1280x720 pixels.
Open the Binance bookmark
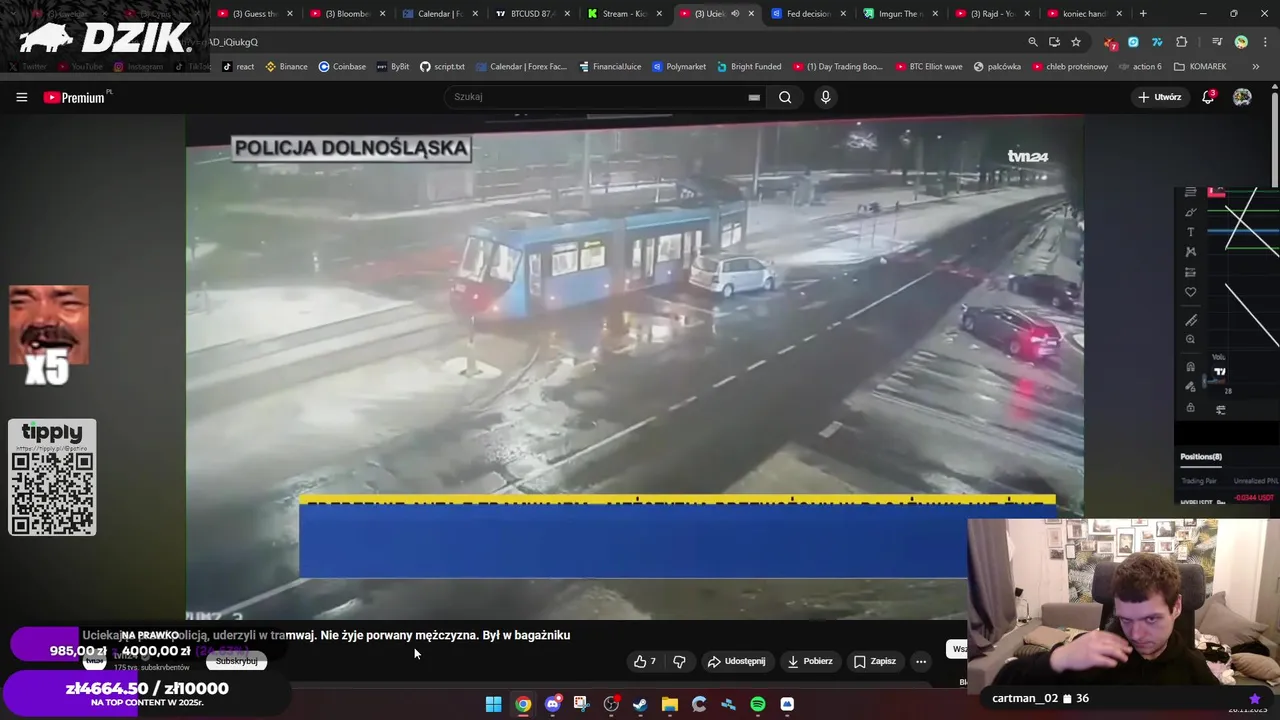[286, 66]
